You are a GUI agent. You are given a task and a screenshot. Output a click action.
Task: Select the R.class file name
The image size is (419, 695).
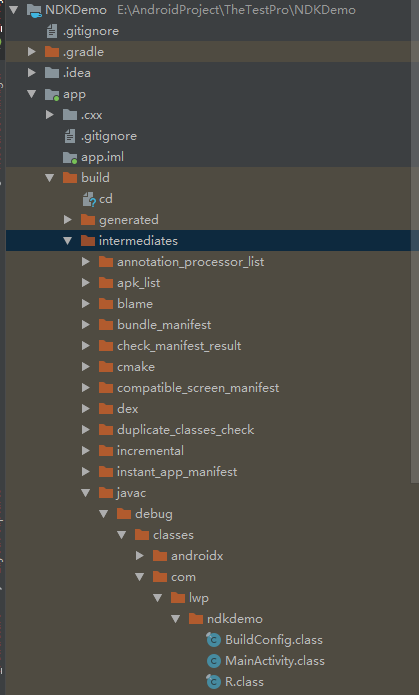(244, 682)
